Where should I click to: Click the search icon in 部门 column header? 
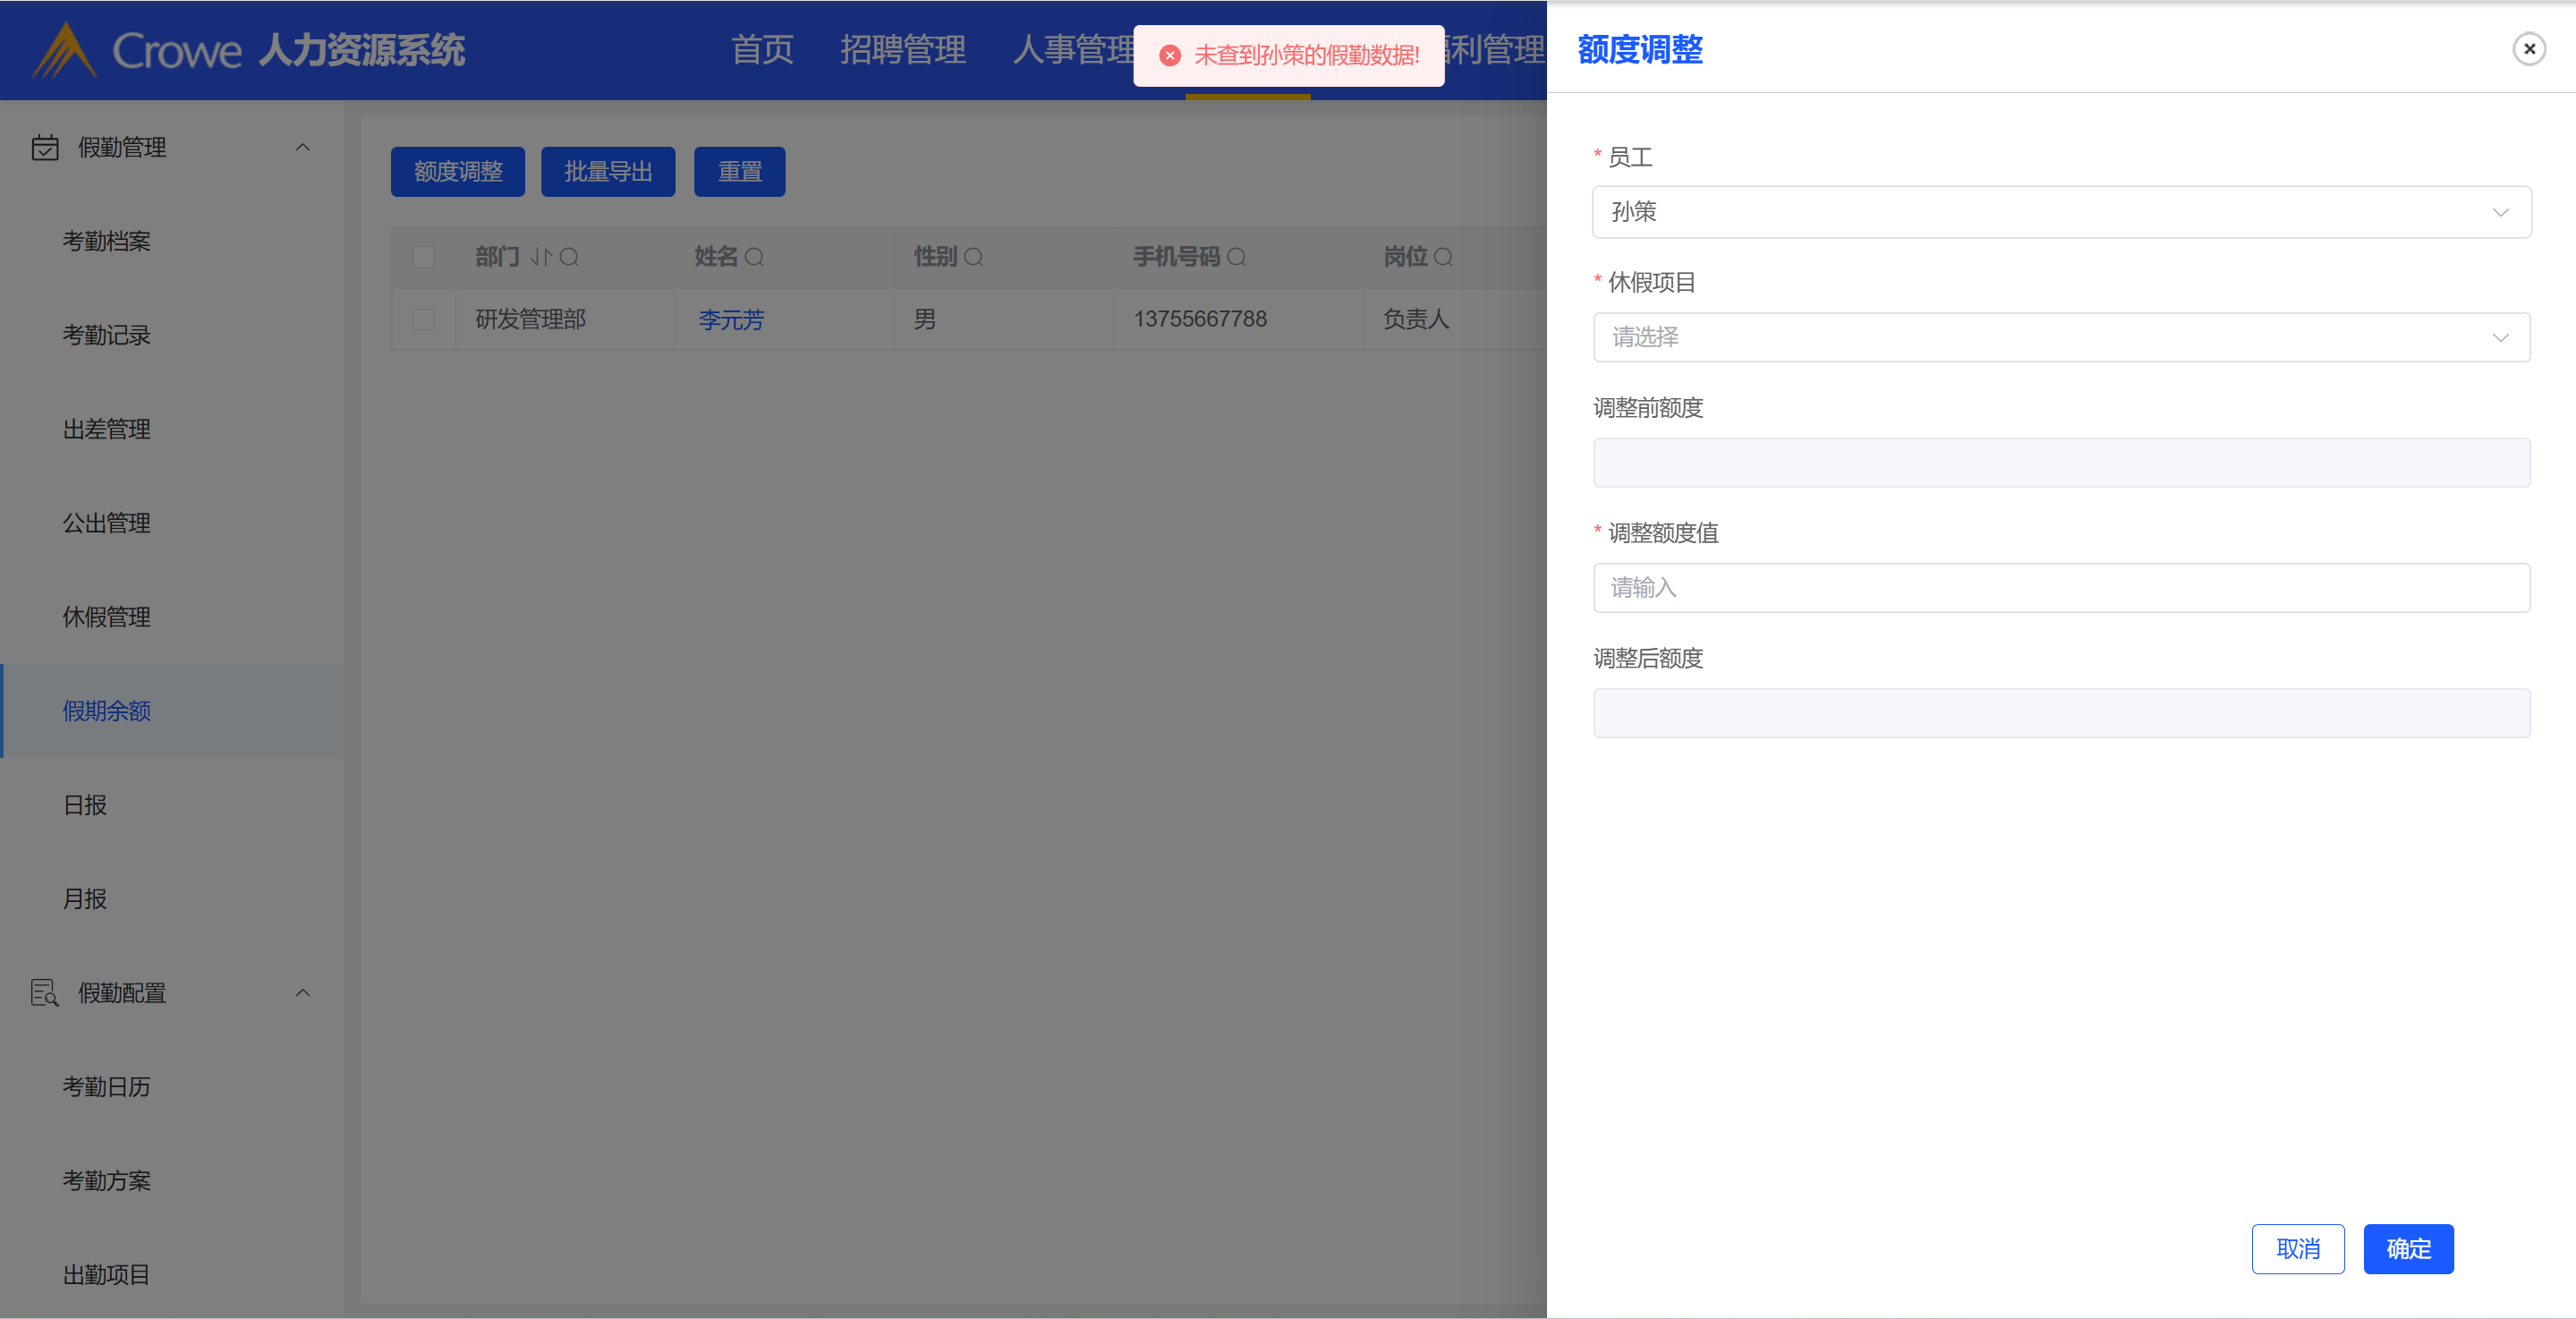569,257
